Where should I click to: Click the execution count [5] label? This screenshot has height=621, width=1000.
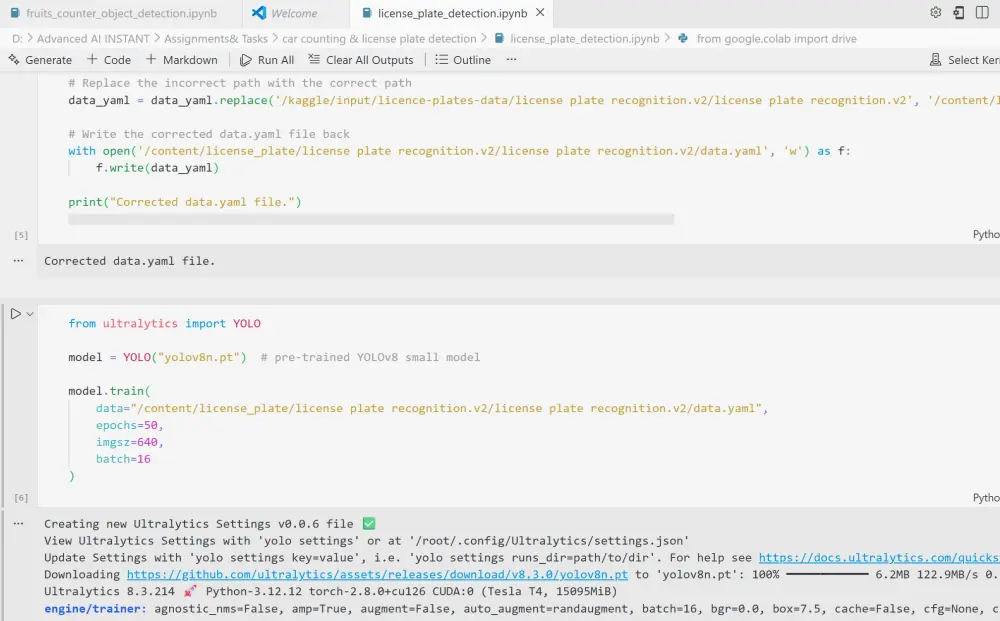pyautogui.click(x=21, y=235)
